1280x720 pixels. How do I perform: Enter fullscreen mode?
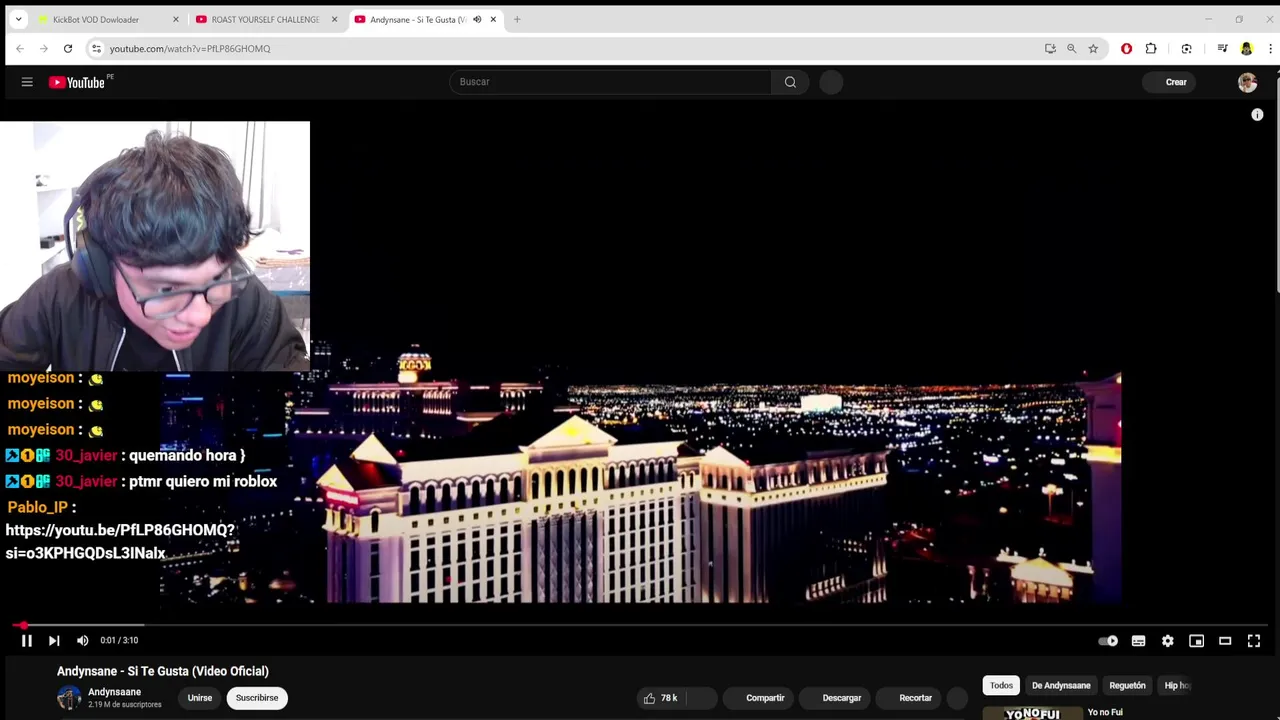[x=1254, y=641]
